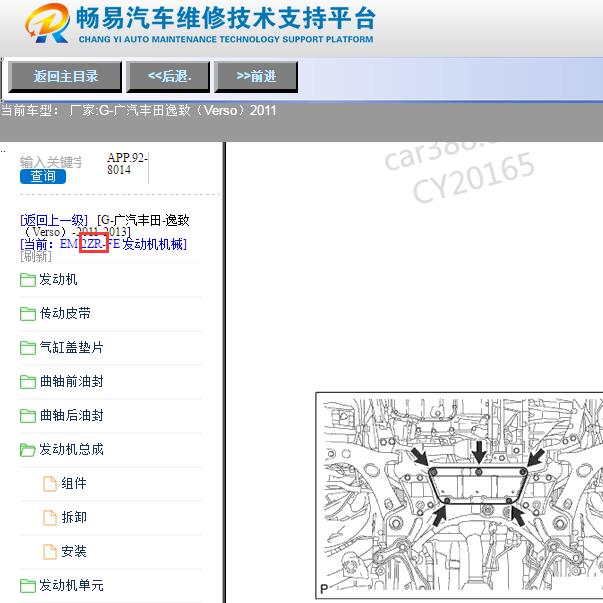The height and width of the screenshot is (603, 603).
Task: Open the 曲轴前油封 folder icon
Action: click(x=28, y=381)
